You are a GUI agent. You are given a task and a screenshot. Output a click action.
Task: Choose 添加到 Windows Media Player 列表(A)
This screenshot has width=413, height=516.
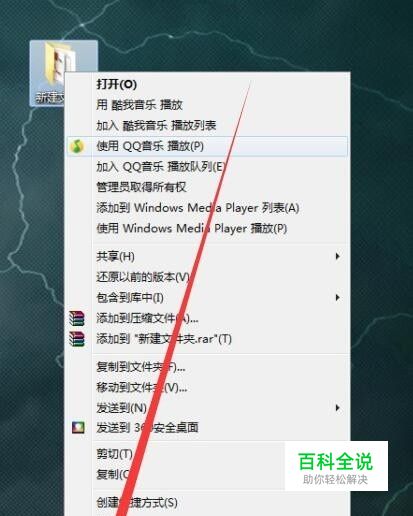pos(198,208)
